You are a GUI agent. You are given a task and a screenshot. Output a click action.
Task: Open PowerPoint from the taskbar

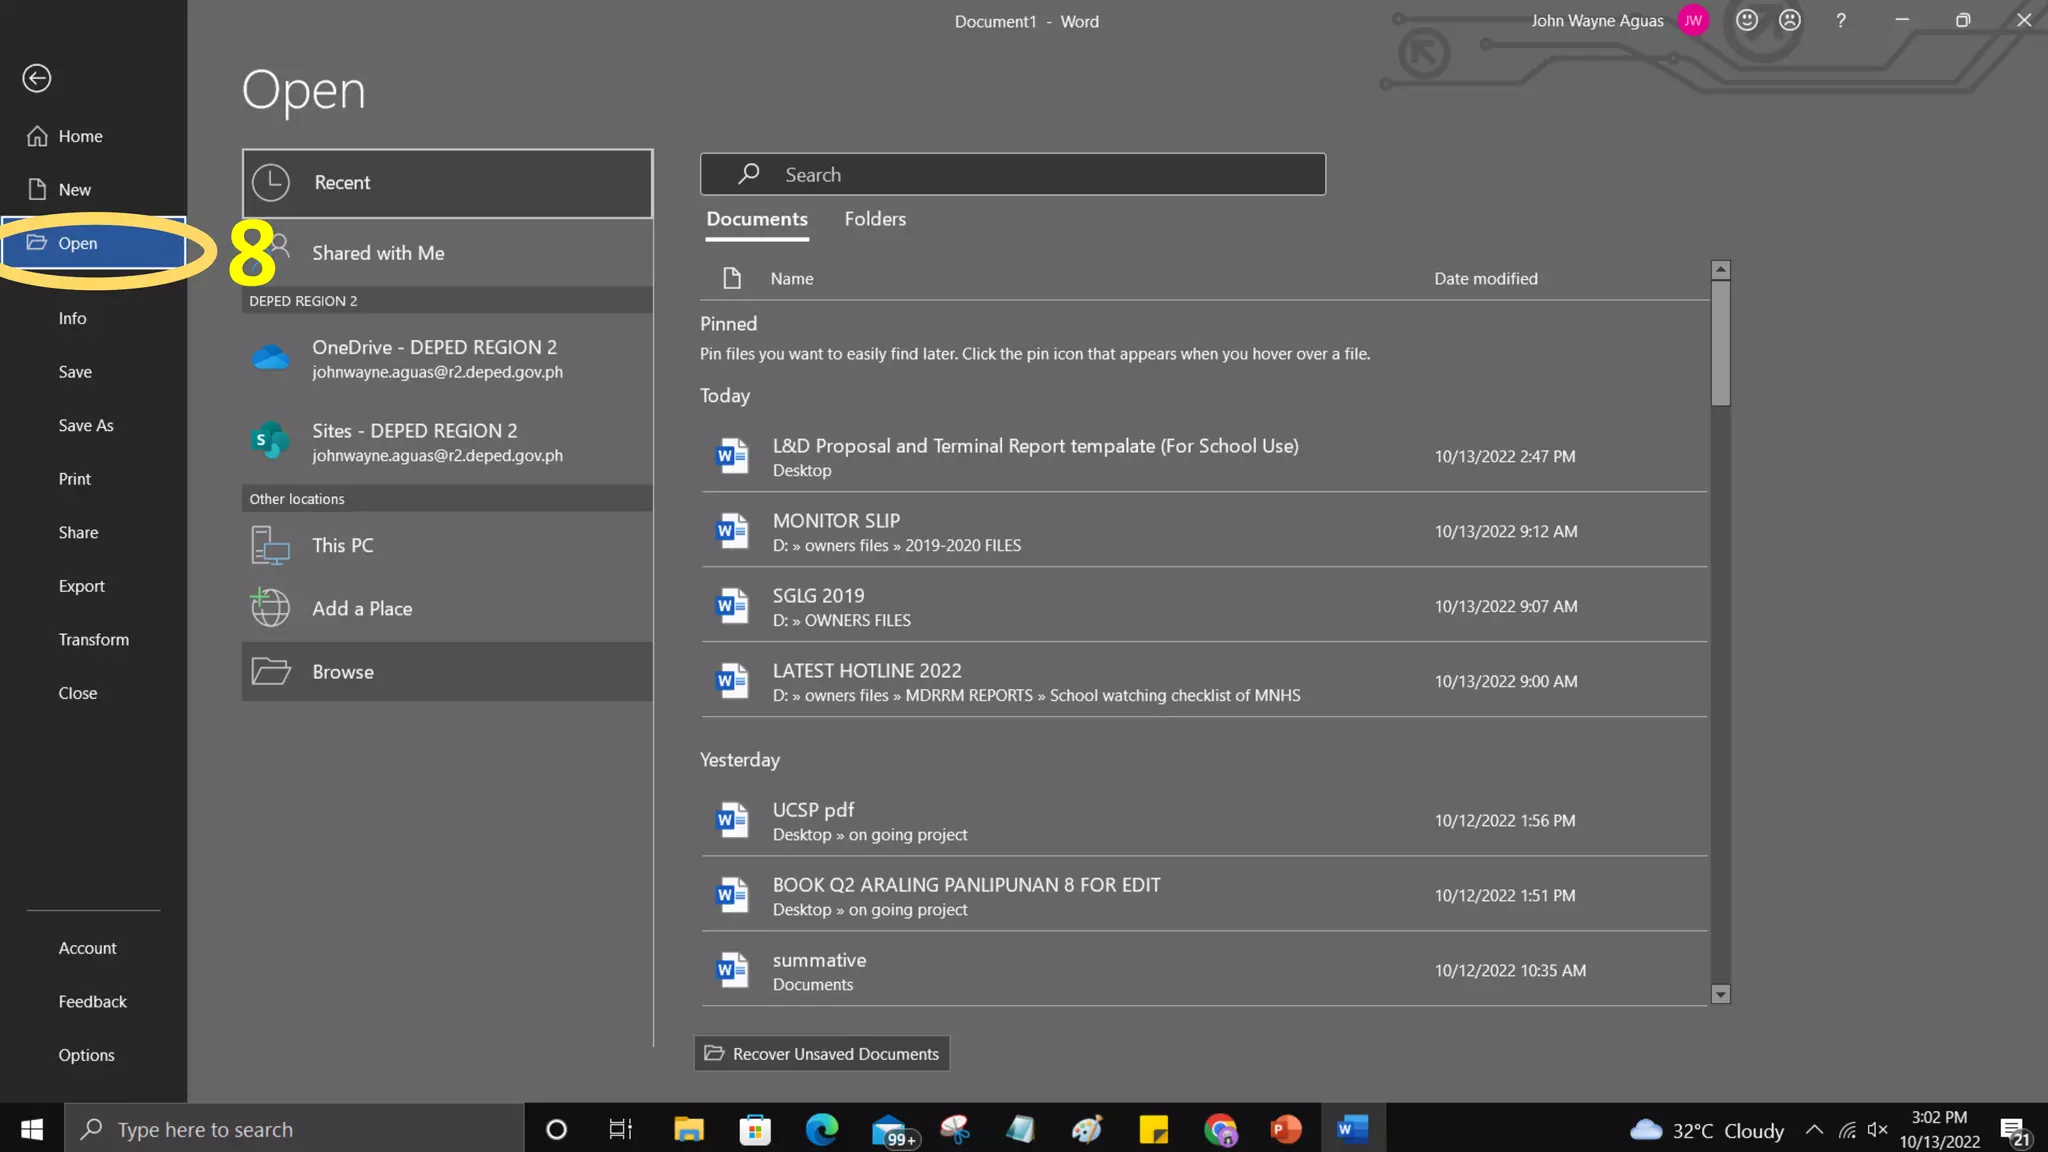pyautogui.click(x=1286, y=1129)
